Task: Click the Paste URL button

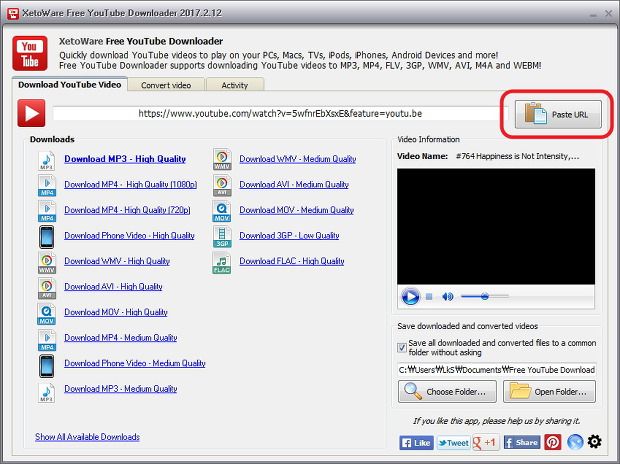Action: 558,114
